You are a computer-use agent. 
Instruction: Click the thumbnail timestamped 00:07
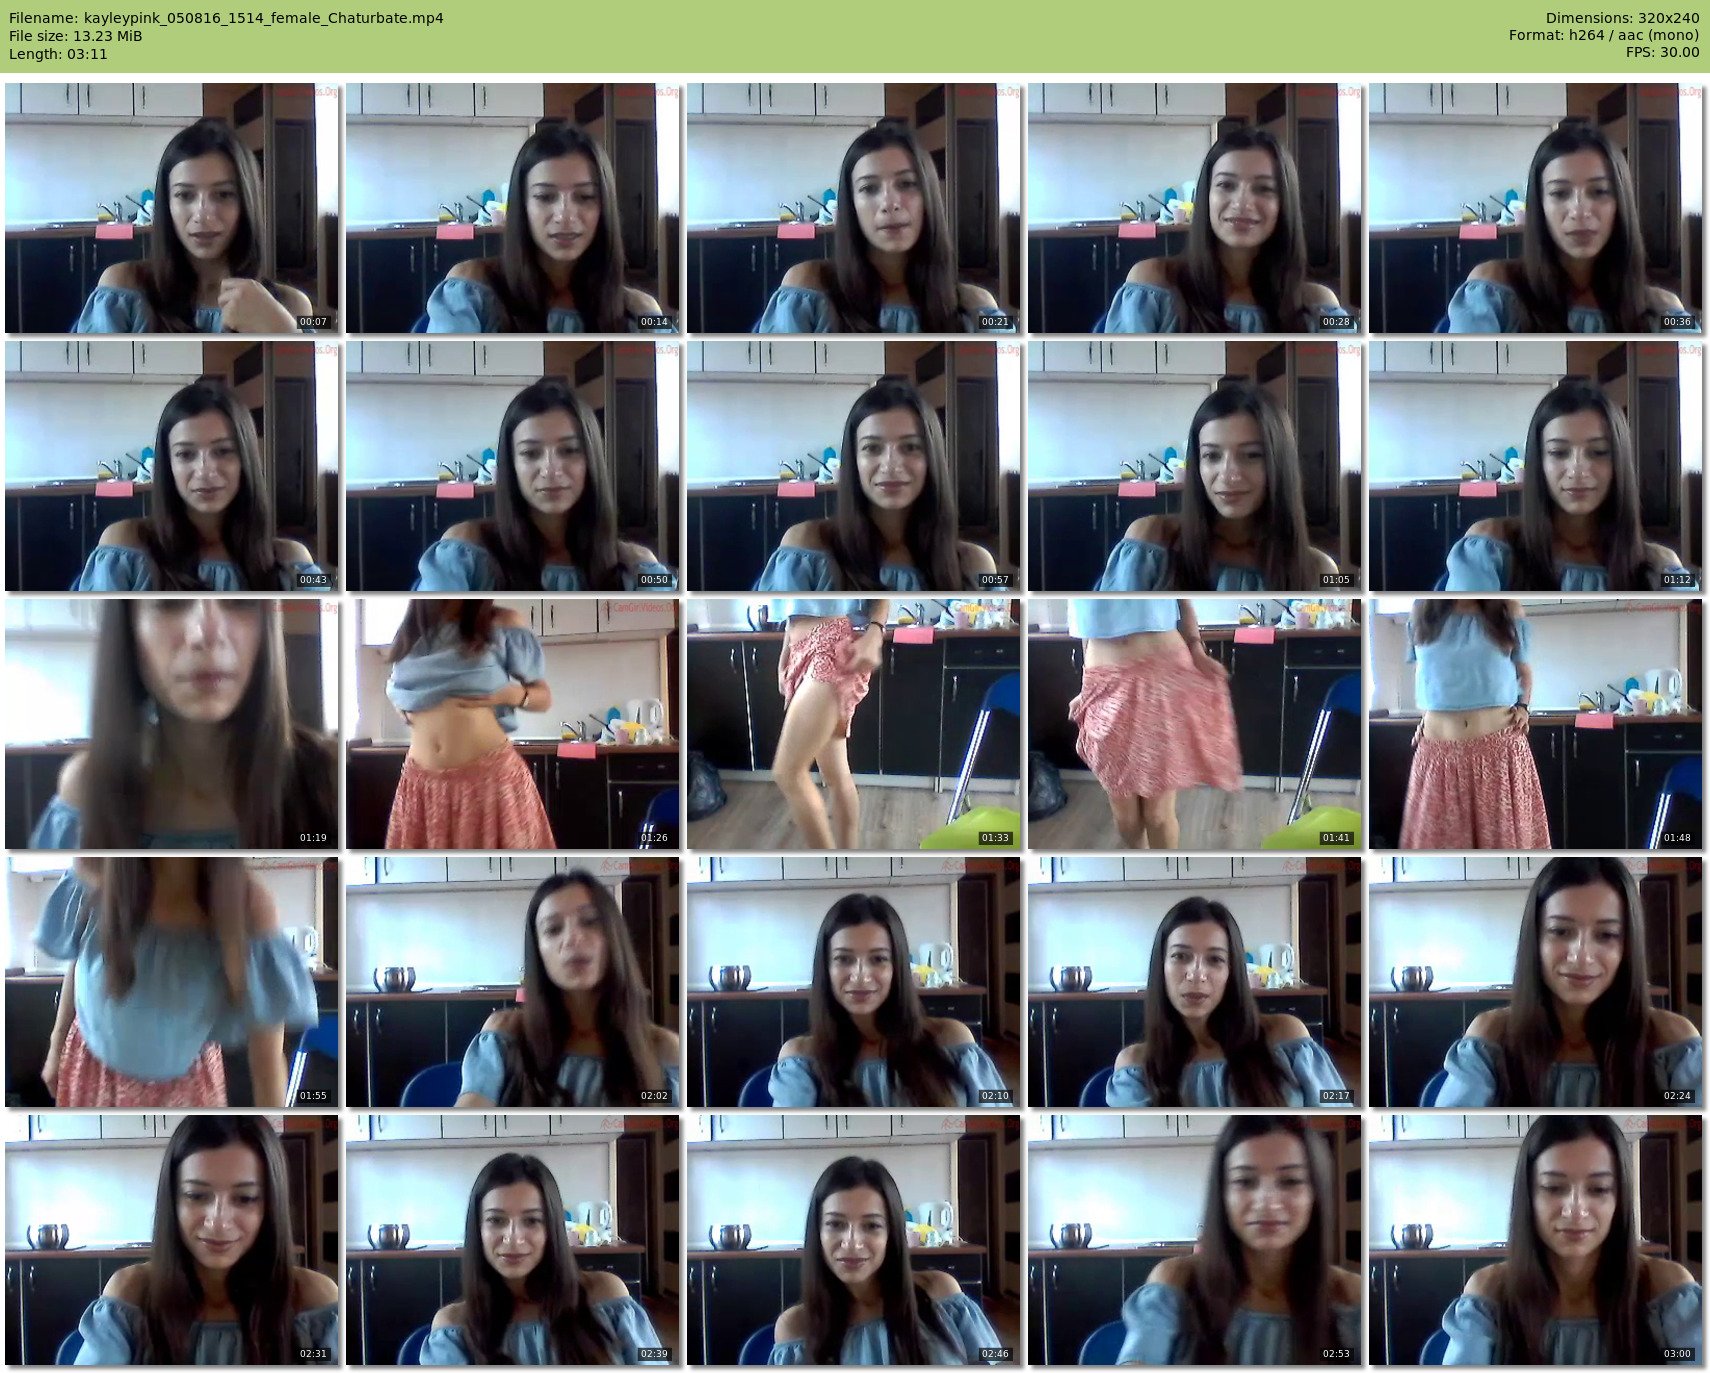point(172,208)
